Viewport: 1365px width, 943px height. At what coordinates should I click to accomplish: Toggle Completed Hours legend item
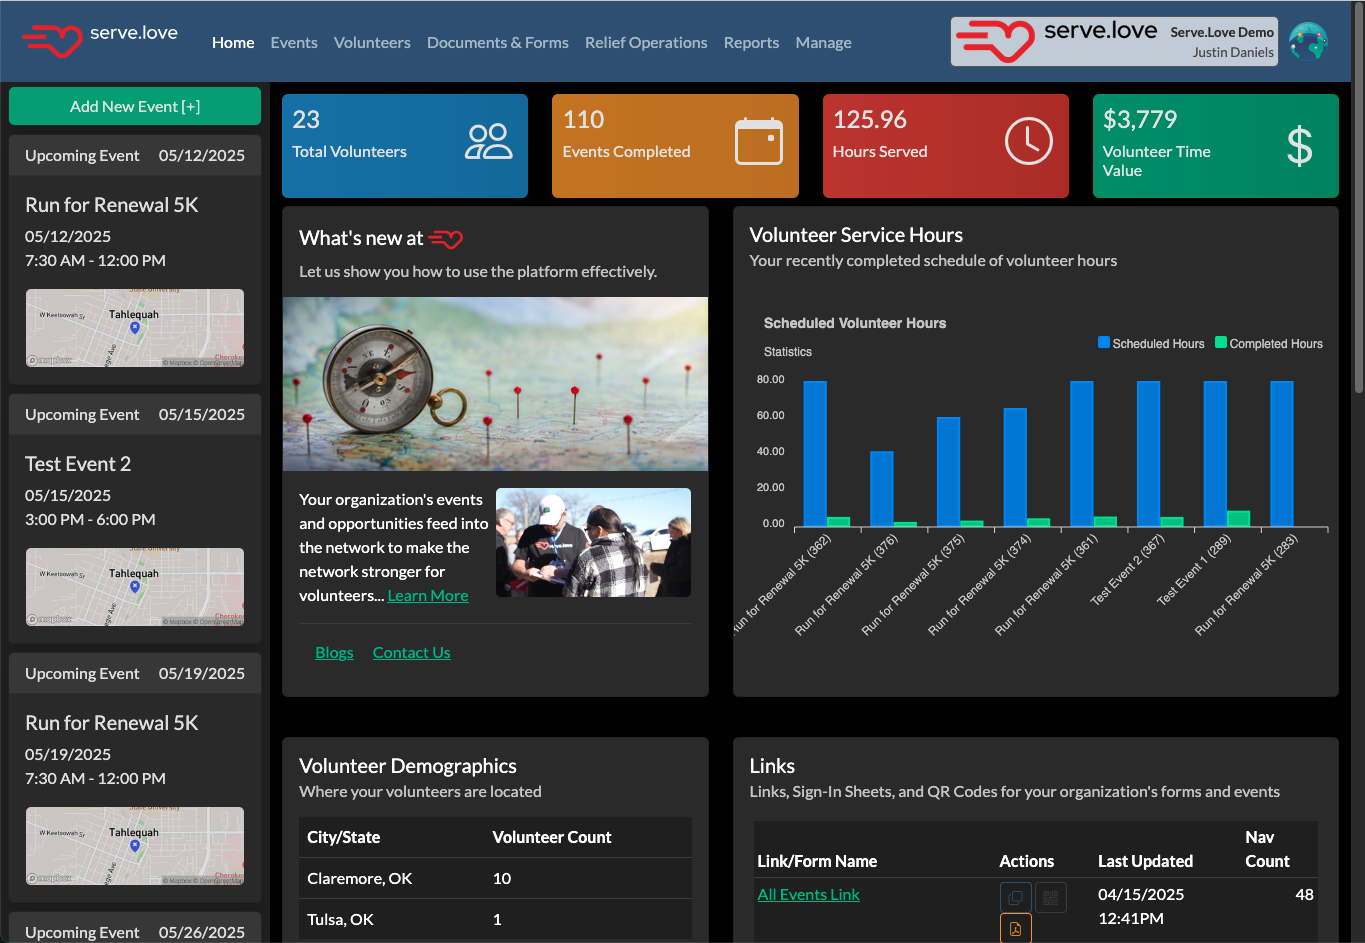tap(1268, 343)
